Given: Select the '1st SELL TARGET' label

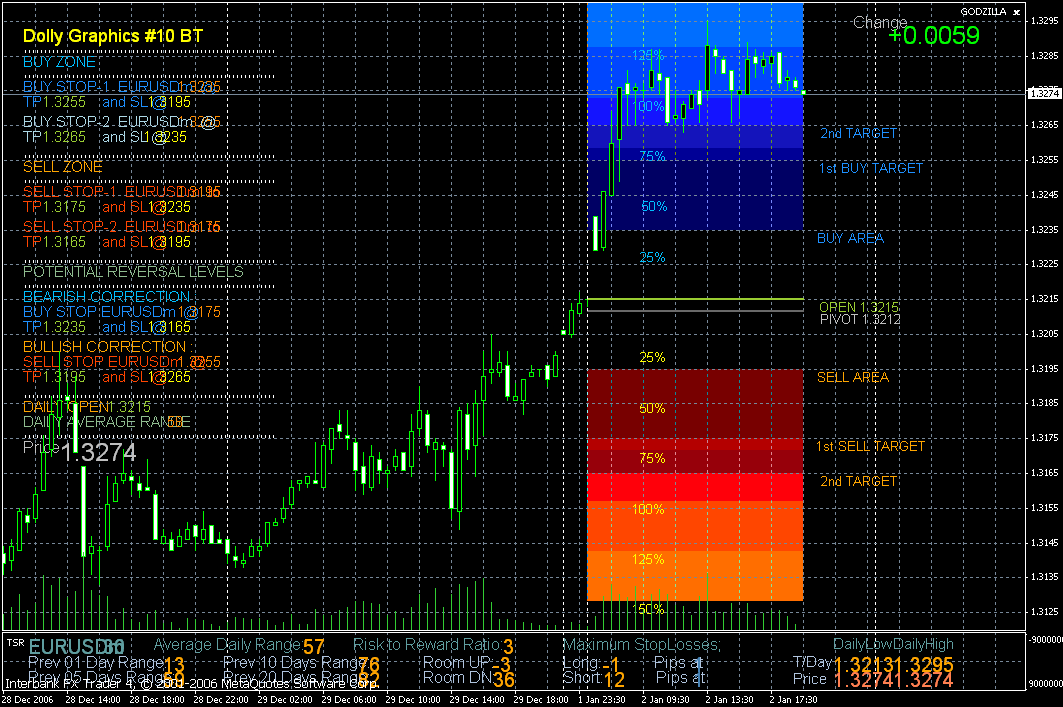Looking at the screenshot, I should coord(870,447).
